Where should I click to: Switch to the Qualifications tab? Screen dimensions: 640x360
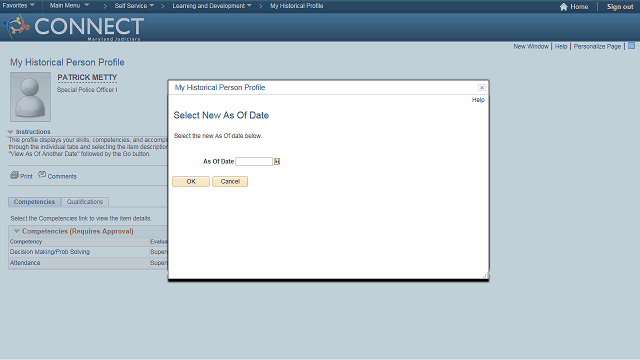coord(85,202)
